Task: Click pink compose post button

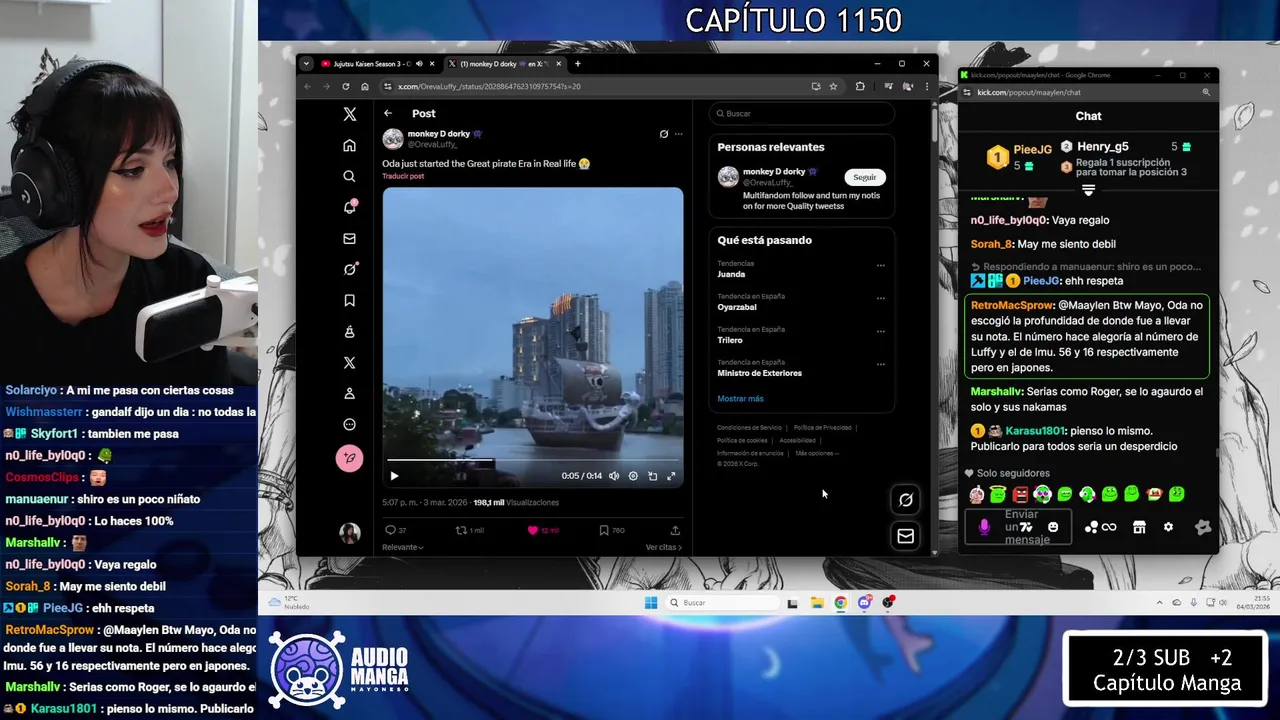Action: [x=349, y=458]
